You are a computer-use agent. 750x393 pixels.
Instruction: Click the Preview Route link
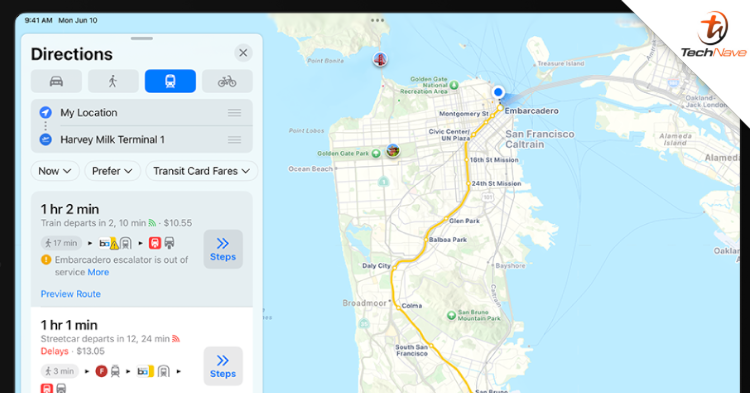point(70,294)
